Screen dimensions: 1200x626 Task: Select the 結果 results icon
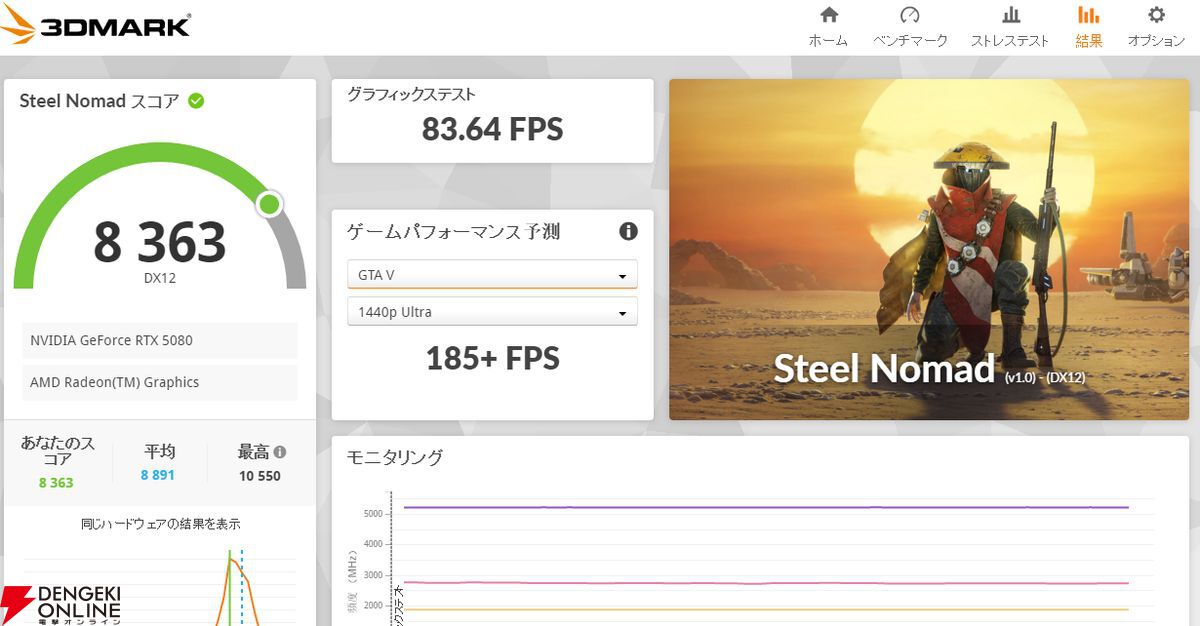(1088, 15)
